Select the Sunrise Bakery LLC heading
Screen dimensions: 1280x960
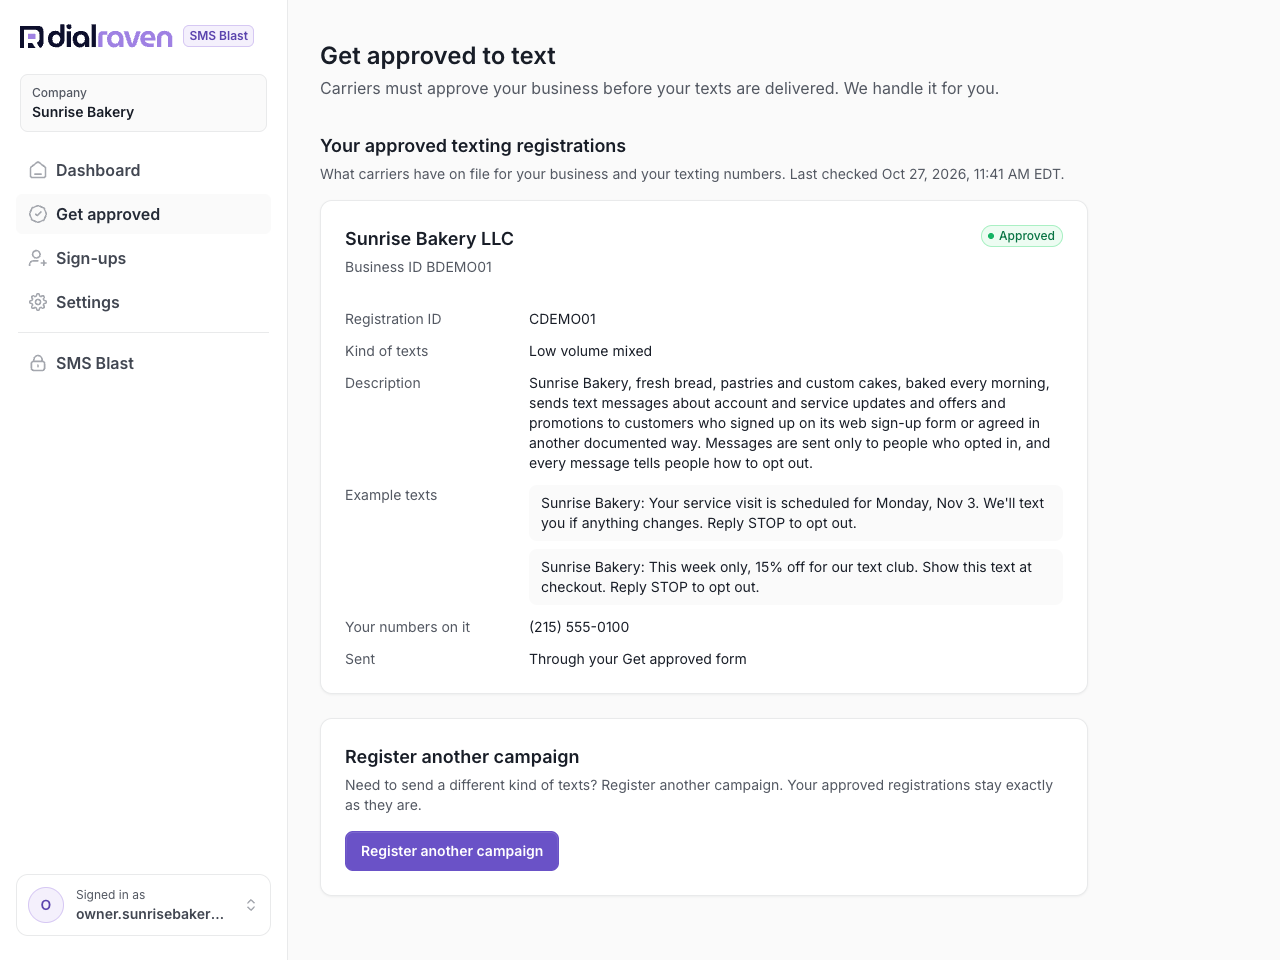coord(429,239)
